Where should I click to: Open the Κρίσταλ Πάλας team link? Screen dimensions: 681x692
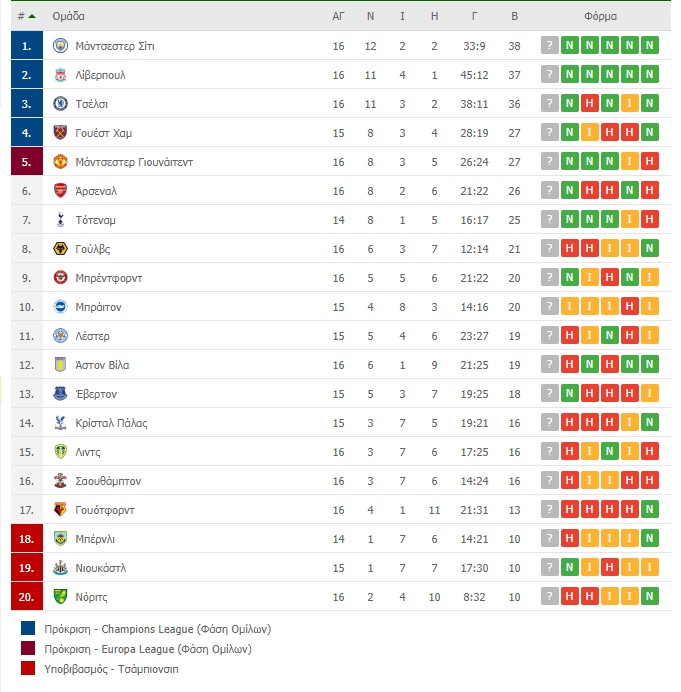click(111, 423)
